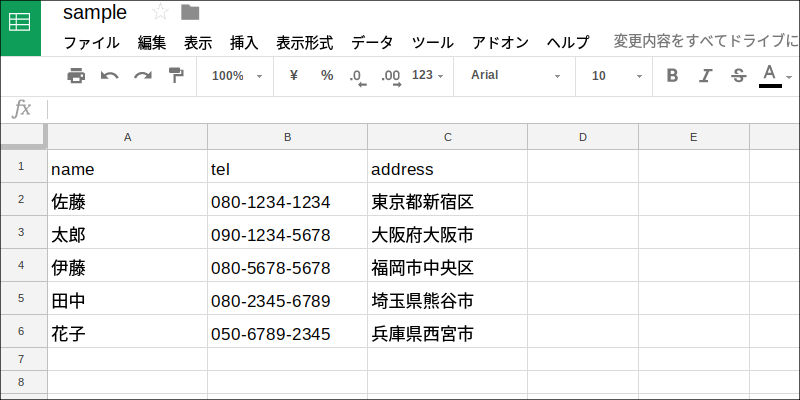The width and height of the screenshot is (800, 400).
Task: Click the sample document title
Action: tap(95, 13)
